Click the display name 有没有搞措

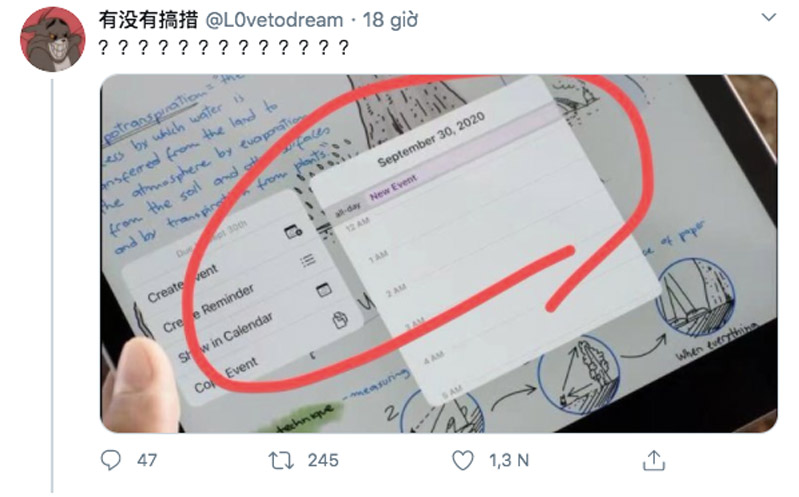(x=148, y=20)
